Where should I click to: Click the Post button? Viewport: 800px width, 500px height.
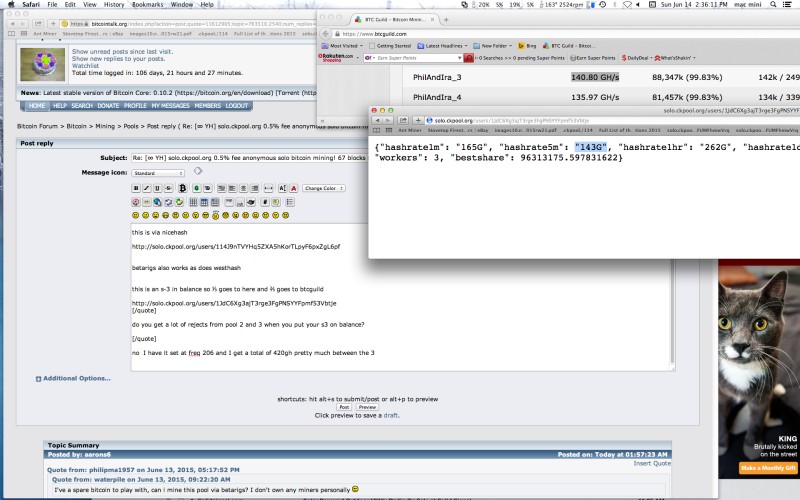[344, 407]
